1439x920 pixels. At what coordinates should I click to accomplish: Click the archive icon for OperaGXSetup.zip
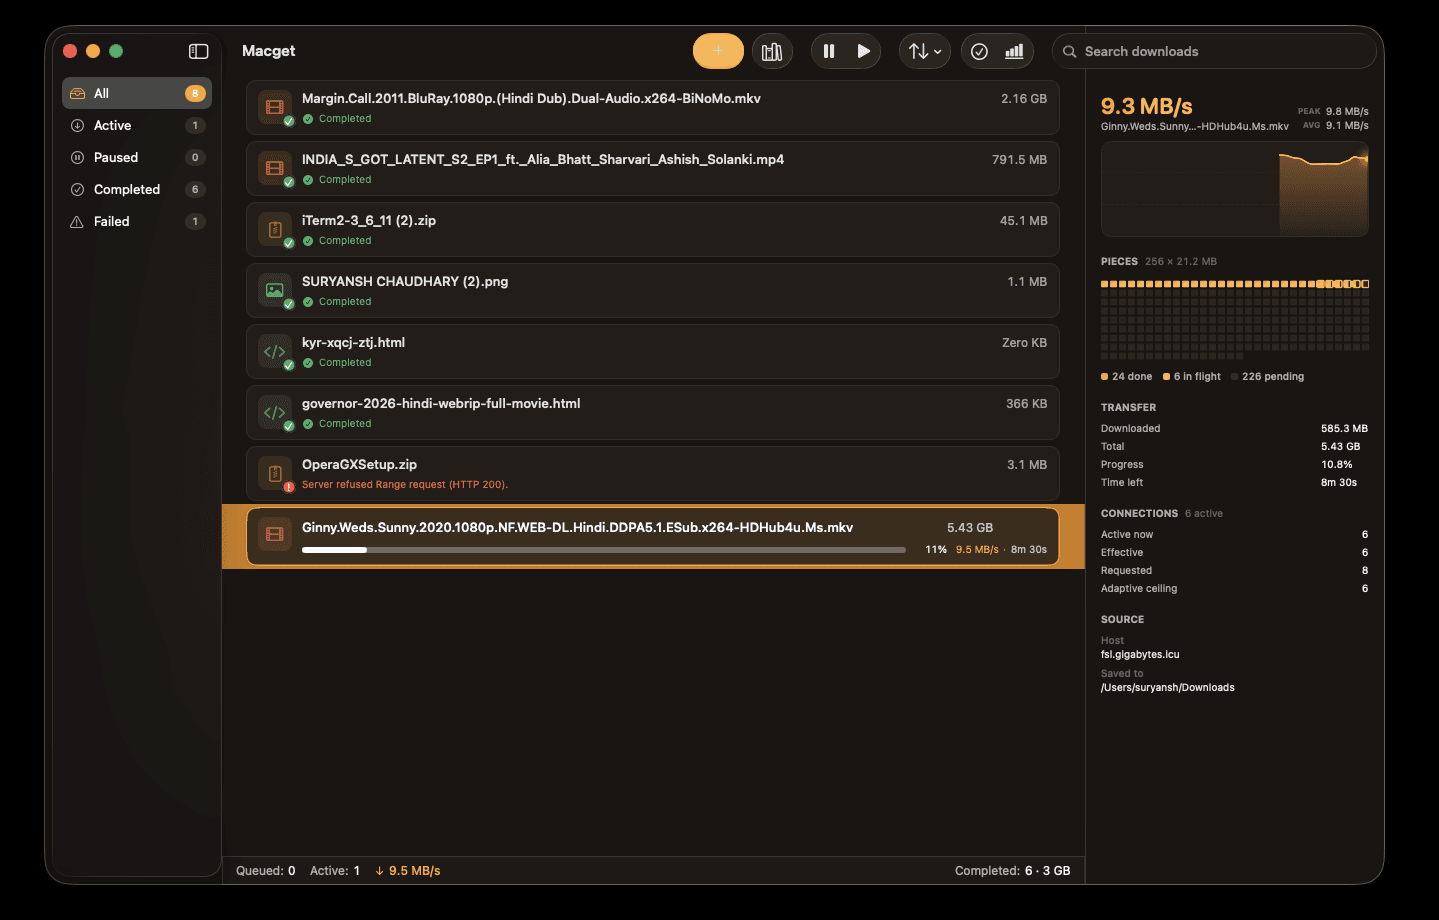tap(274, 473)
